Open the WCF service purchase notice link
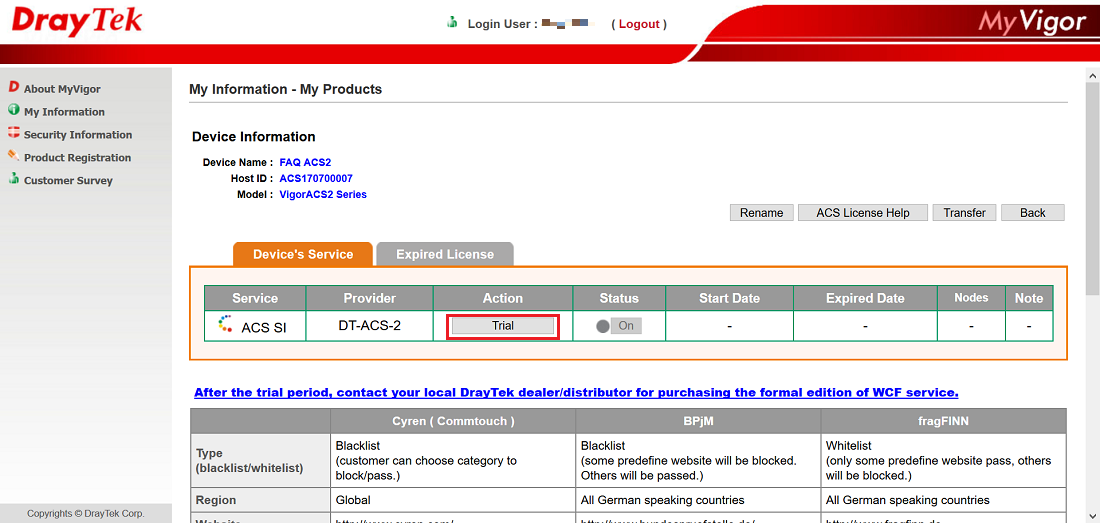 pyautogui.click(x=576, y=393)
